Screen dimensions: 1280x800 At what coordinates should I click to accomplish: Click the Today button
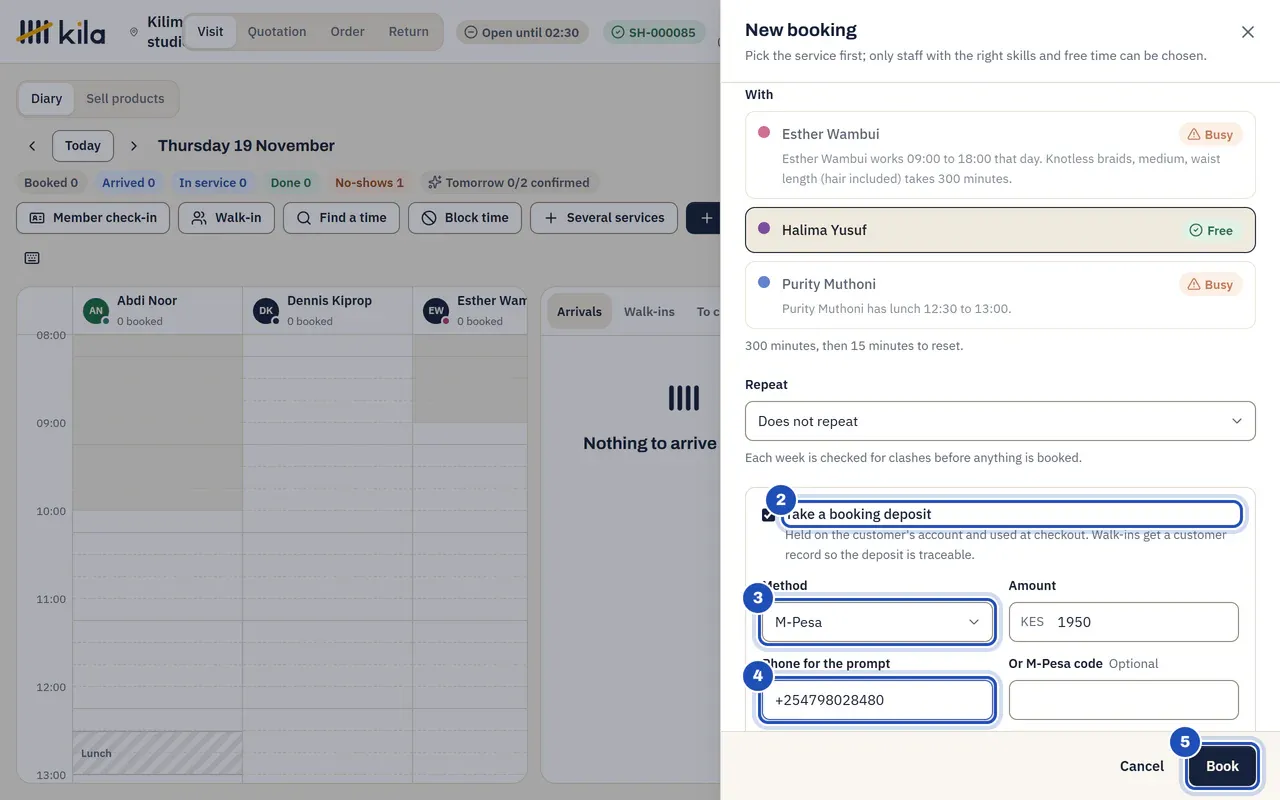(x=83, y=146)
